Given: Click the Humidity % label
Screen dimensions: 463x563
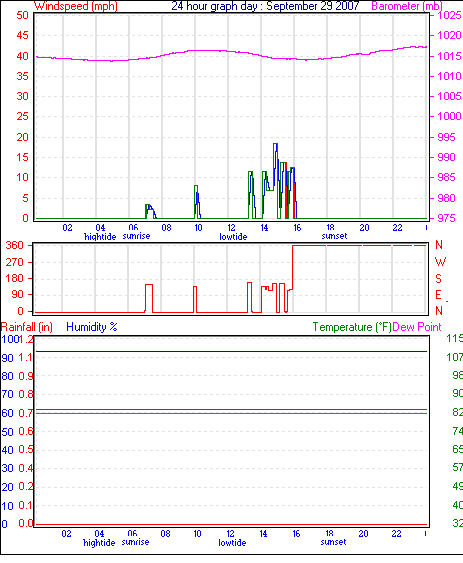Looking at the screenshot, I should pyautogui.click(x=92, y=327).
